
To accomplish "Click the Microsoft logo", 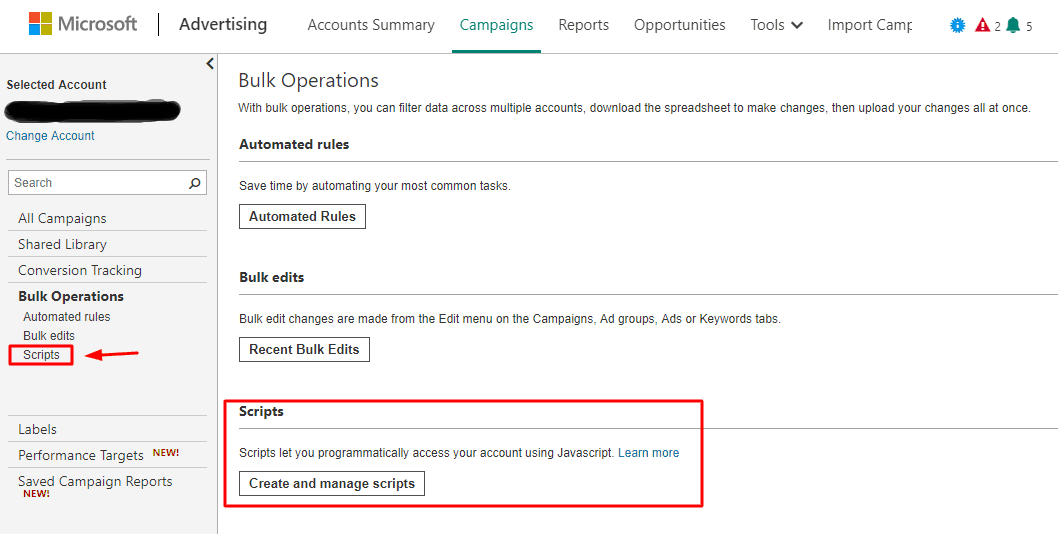I will 82,24.
